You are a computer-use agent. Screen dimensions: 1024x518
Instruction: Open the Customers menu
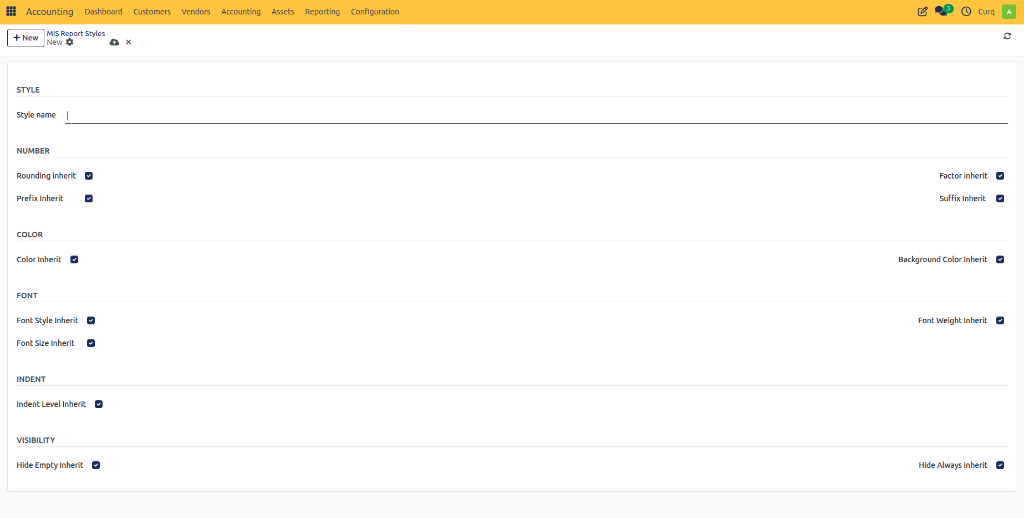click(x=152, y=12)
